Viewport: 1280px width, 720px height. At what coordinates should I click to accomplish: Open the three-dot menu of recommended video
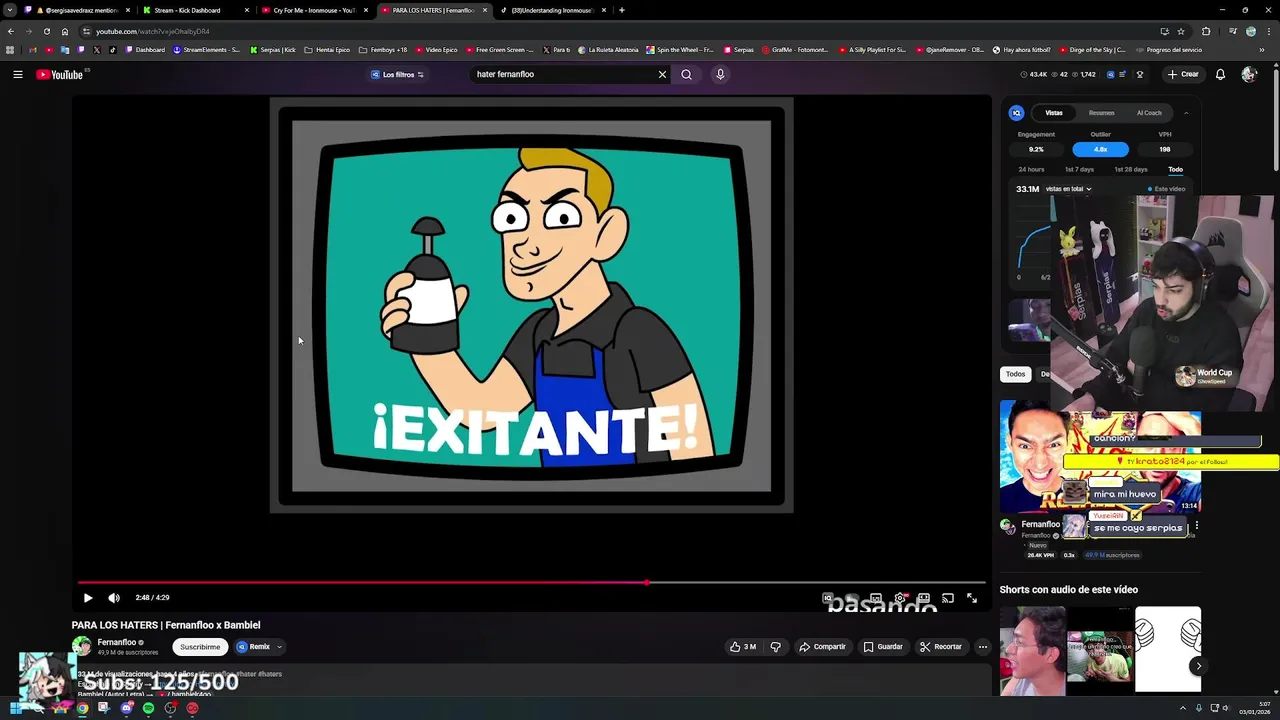1196,525
